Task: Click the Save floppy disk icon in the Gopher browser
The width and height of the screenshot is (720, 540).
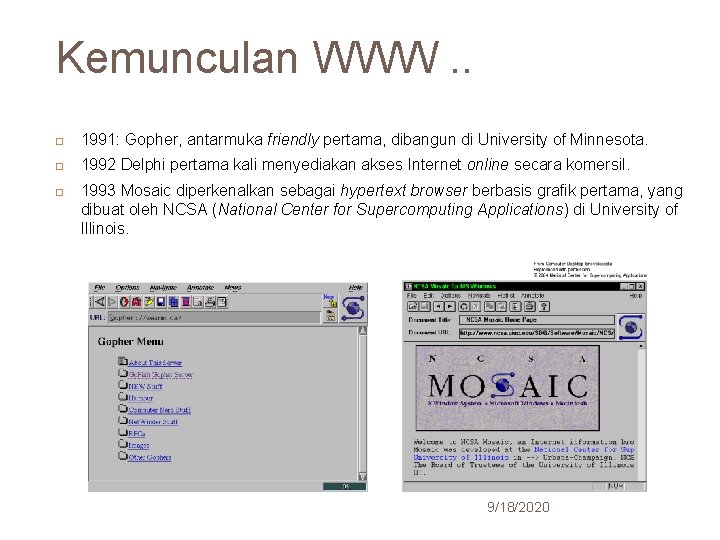Action: coord(161,302)
